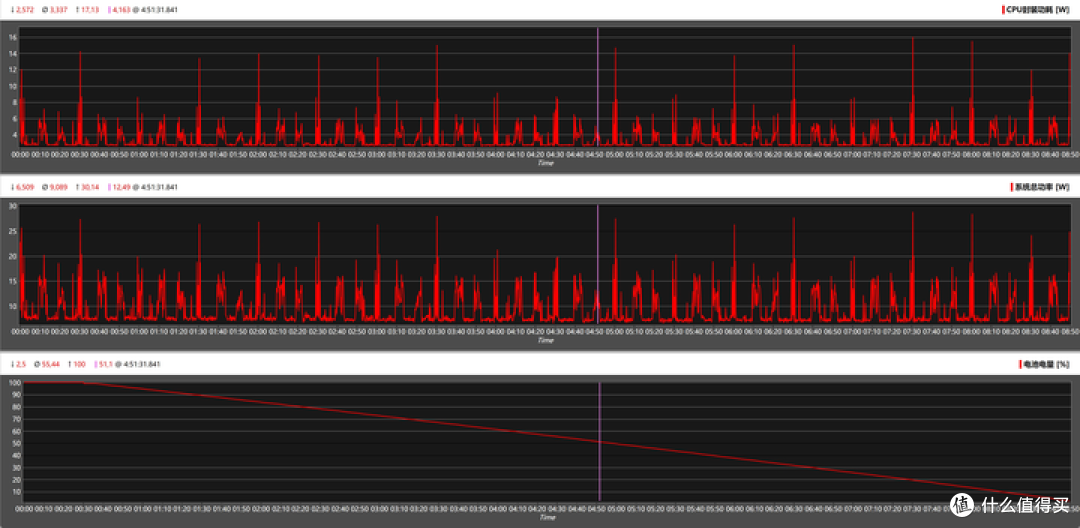Click the 电池电量 [%] legend label
This screenshot has height=528, width=1080.
[x=1046, y=364]
